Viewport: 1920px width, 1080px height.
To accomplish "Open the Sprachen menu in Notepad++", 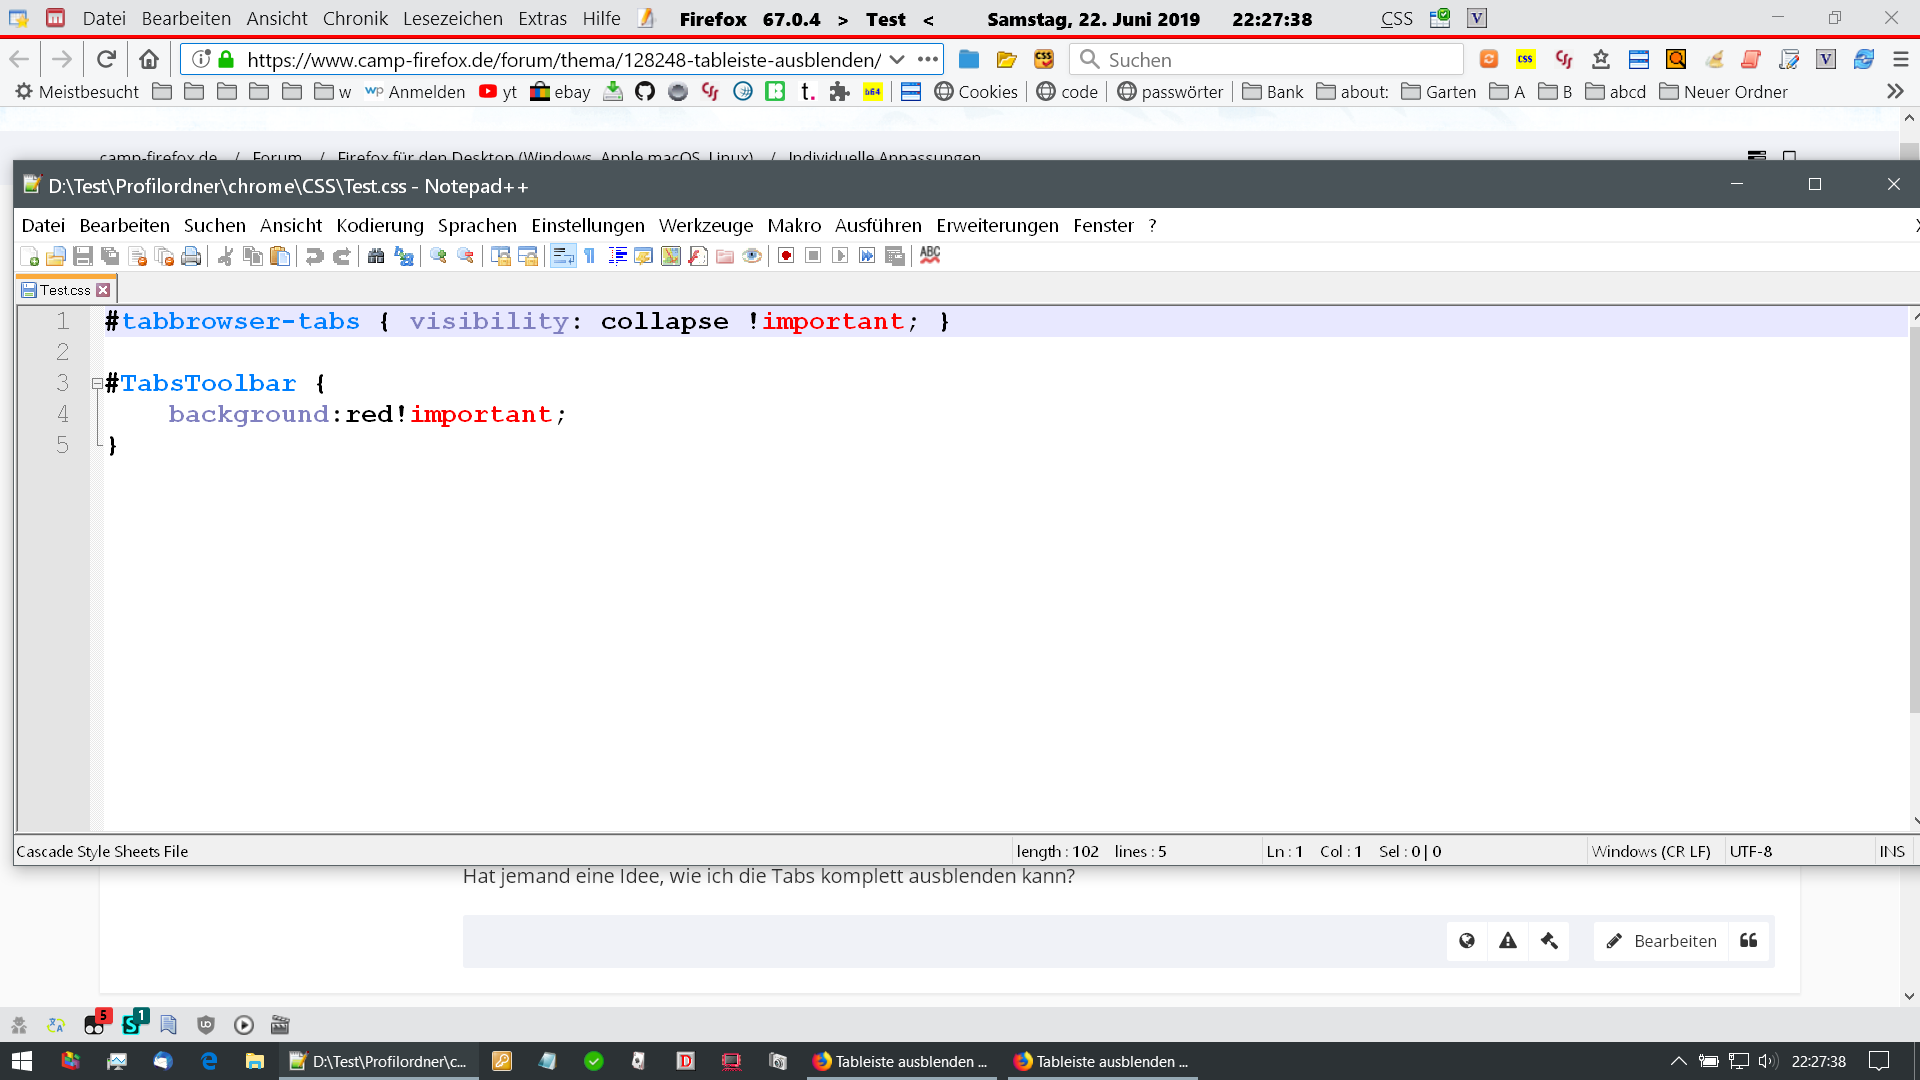I will click(x=477, y=226).
